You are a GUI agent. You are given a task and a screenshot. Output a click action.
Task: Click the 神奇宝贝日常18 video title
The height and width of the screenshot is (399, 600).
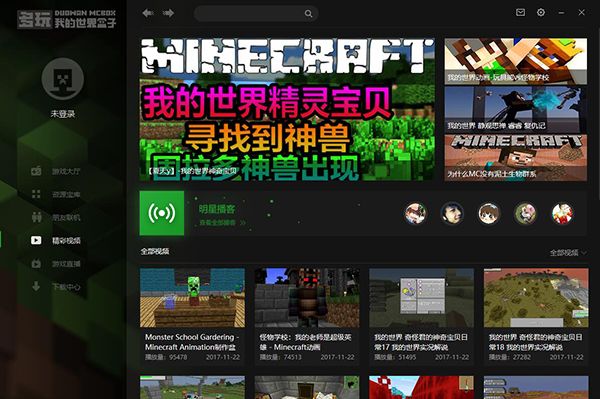click(535, 342)
